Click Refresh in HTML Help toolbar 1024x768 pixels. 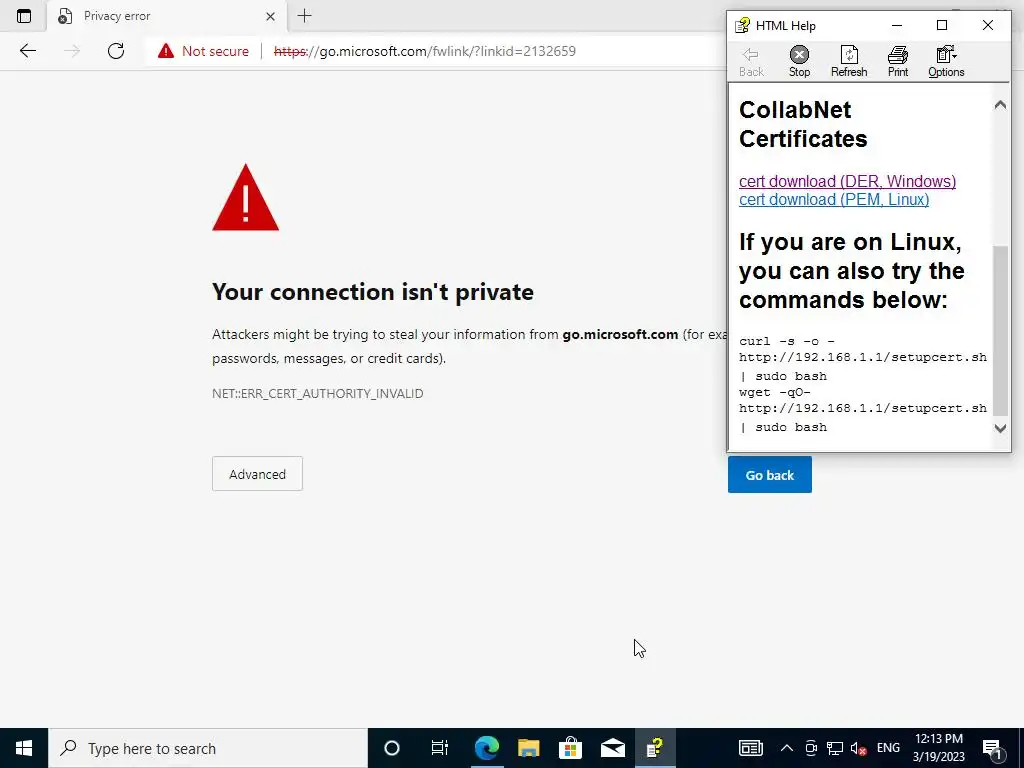coord(849,62)
